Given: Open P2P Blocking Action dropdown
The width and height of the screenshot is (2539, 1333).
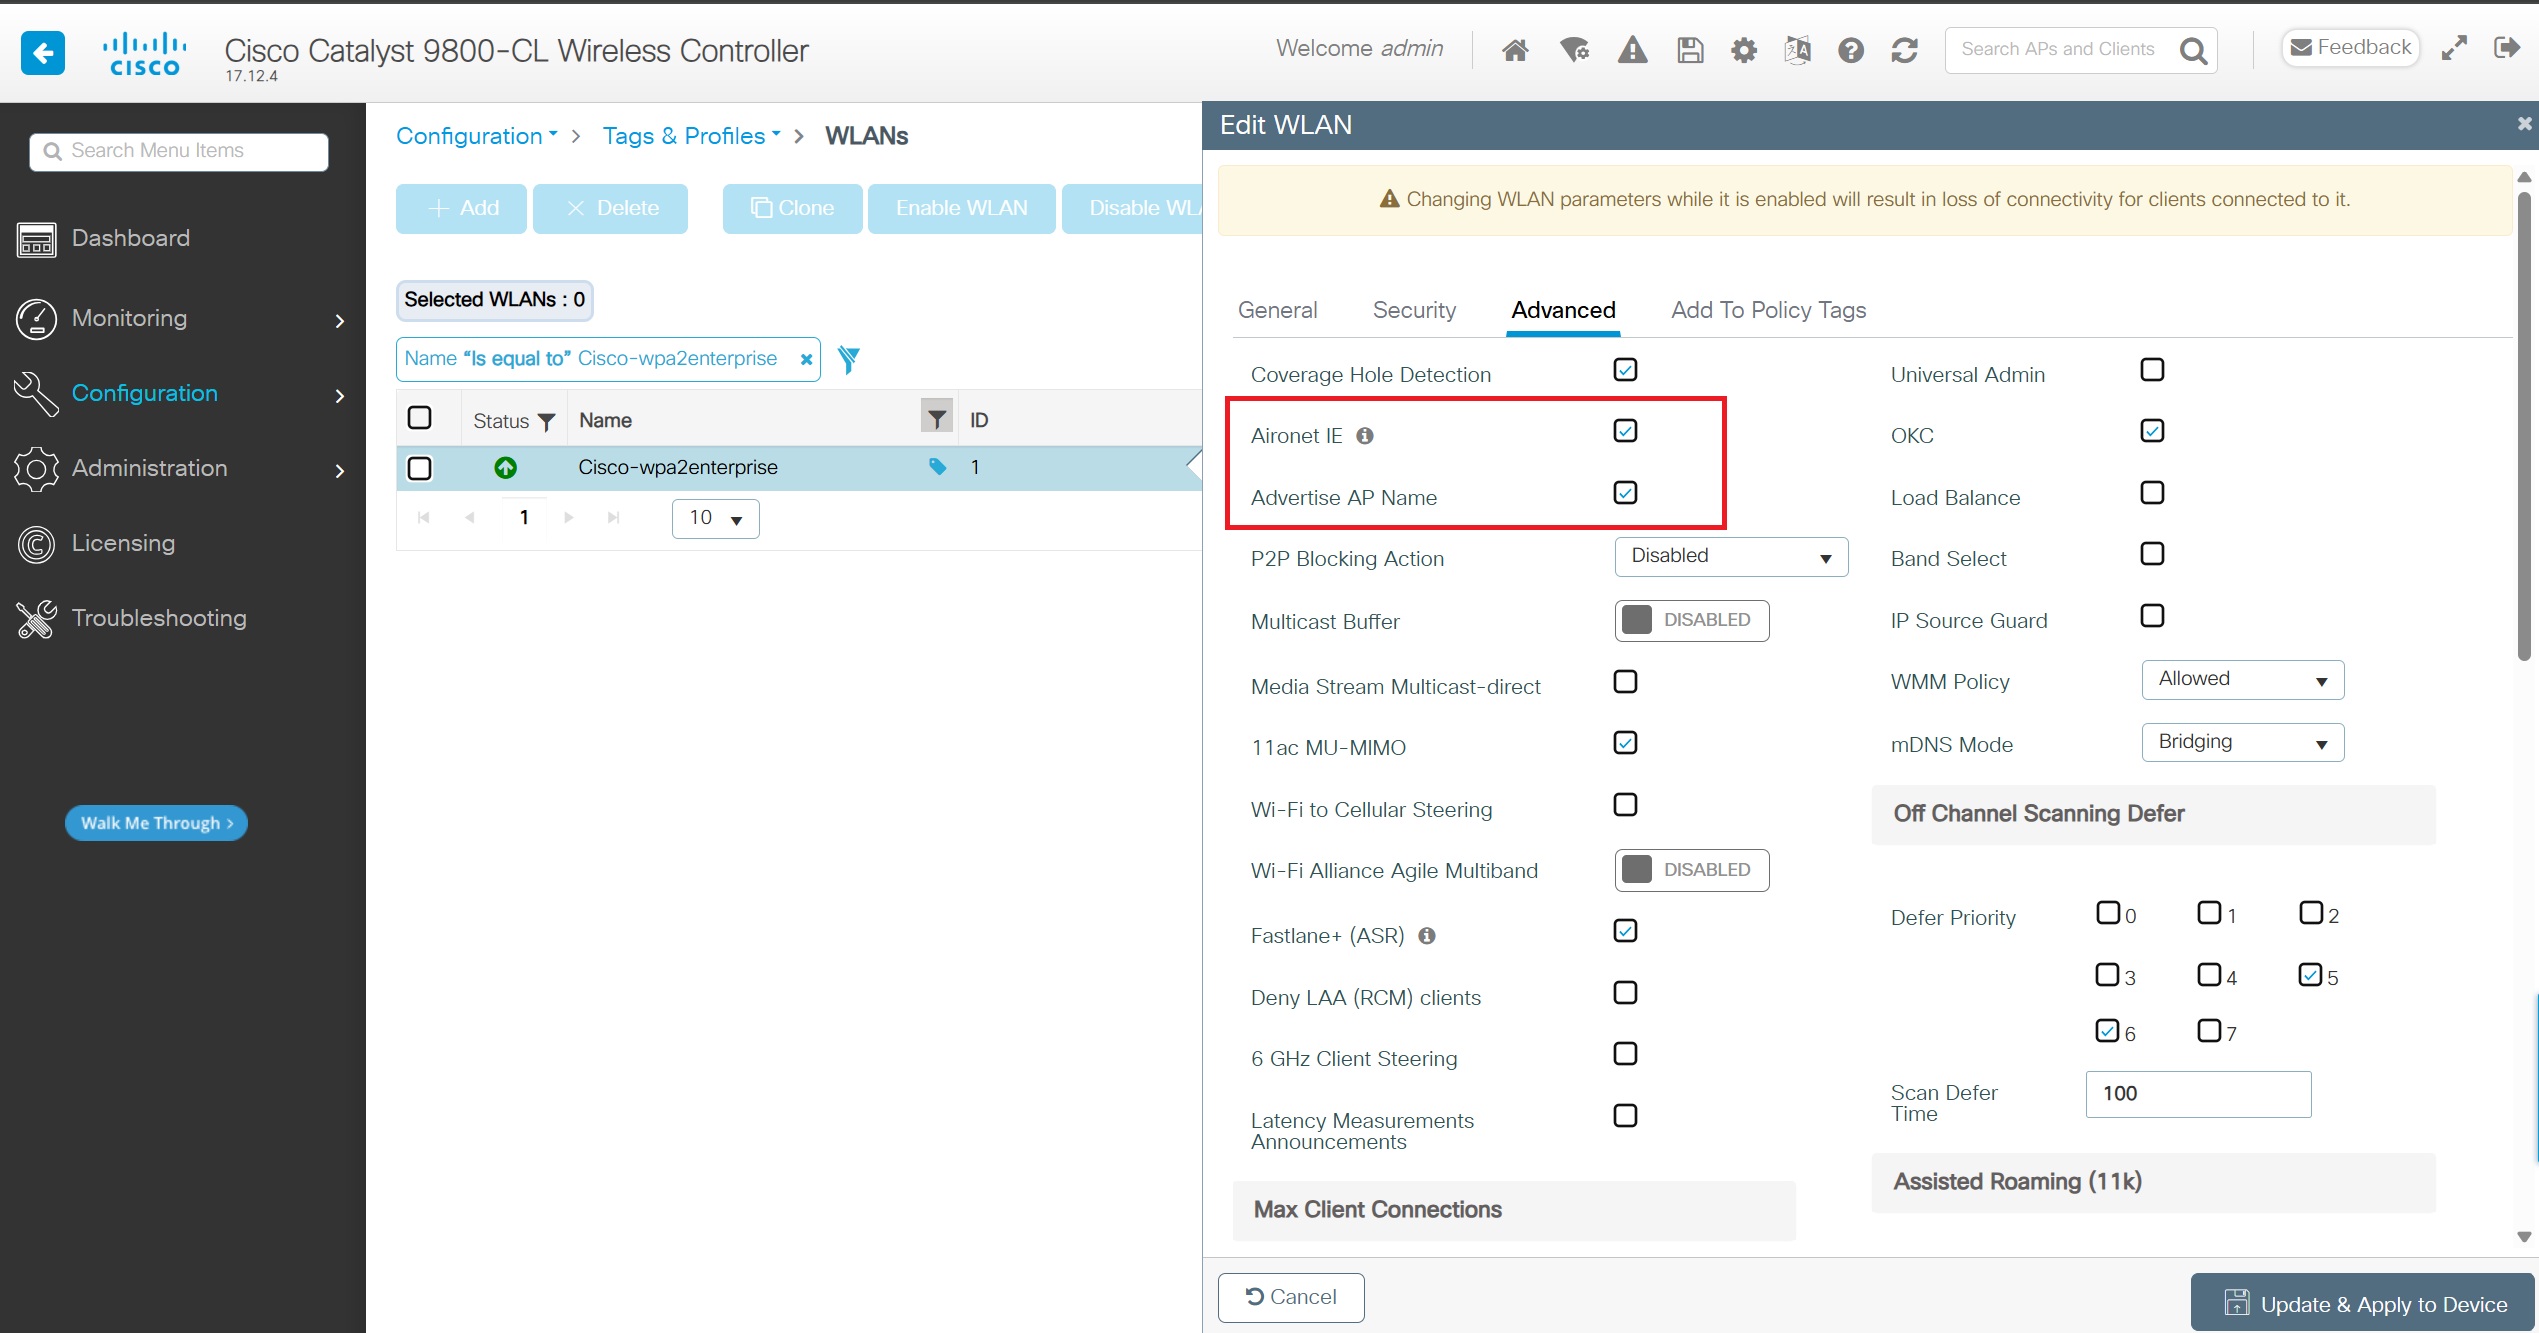Looking at the screenshot, I should click(x=1731, y=557).
